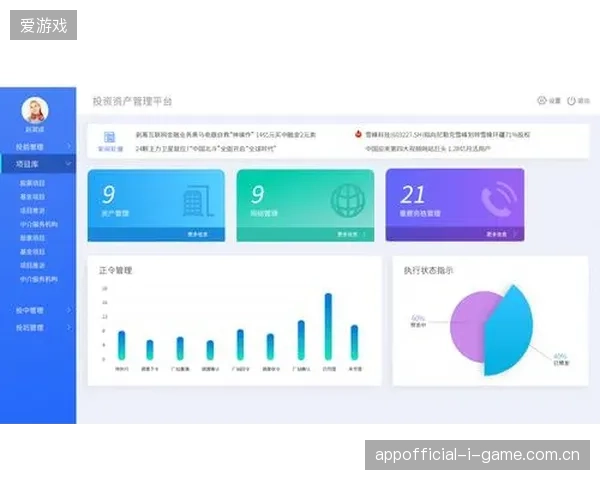
Task: Click the building icon on the blue card
Action: [198, 201]
